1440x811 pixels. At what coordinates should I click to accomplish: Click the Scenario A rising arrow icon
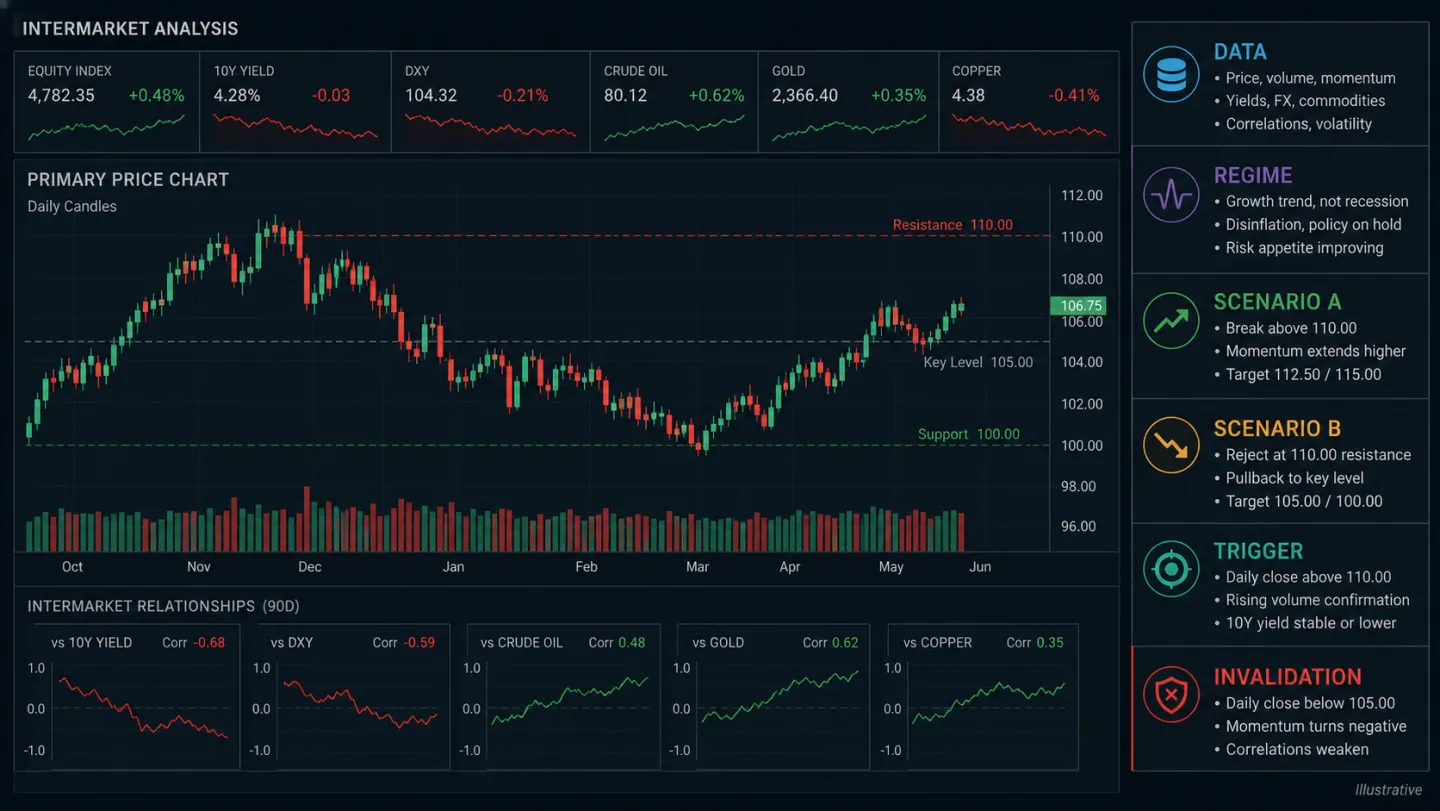click(1171, 320)
